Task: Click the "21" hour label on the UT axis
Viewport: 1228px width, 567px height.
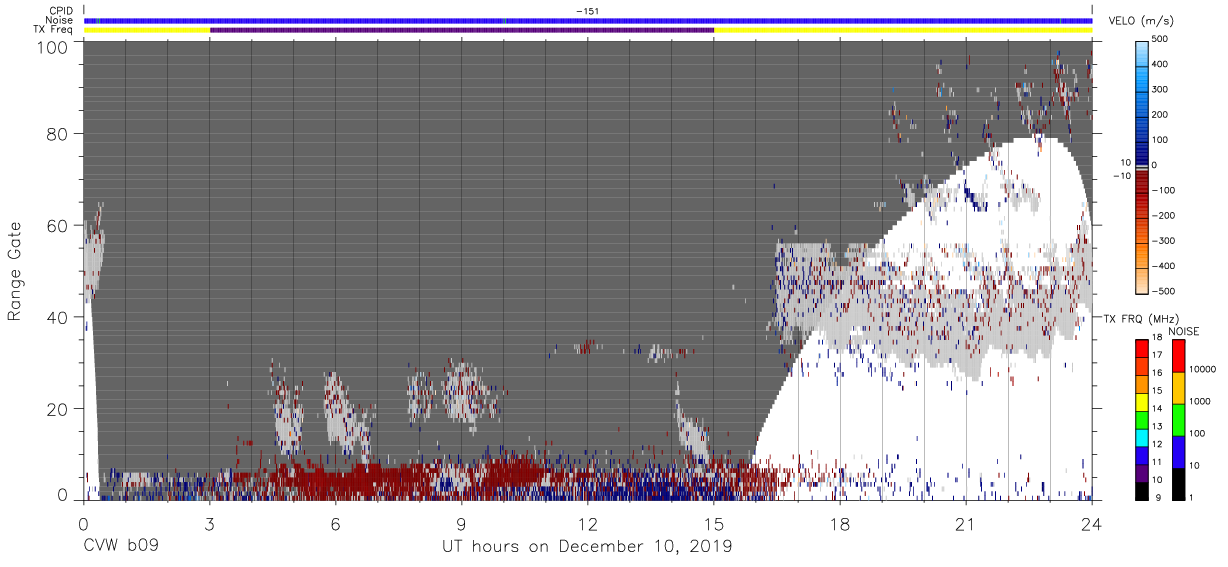Action: tap(966, 523)
